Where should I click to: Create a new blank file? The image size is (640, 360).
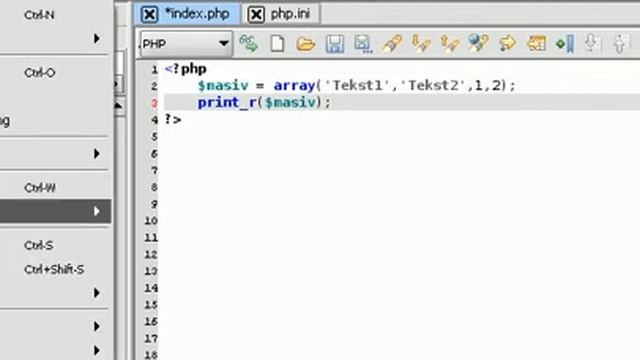pos(278,43)
